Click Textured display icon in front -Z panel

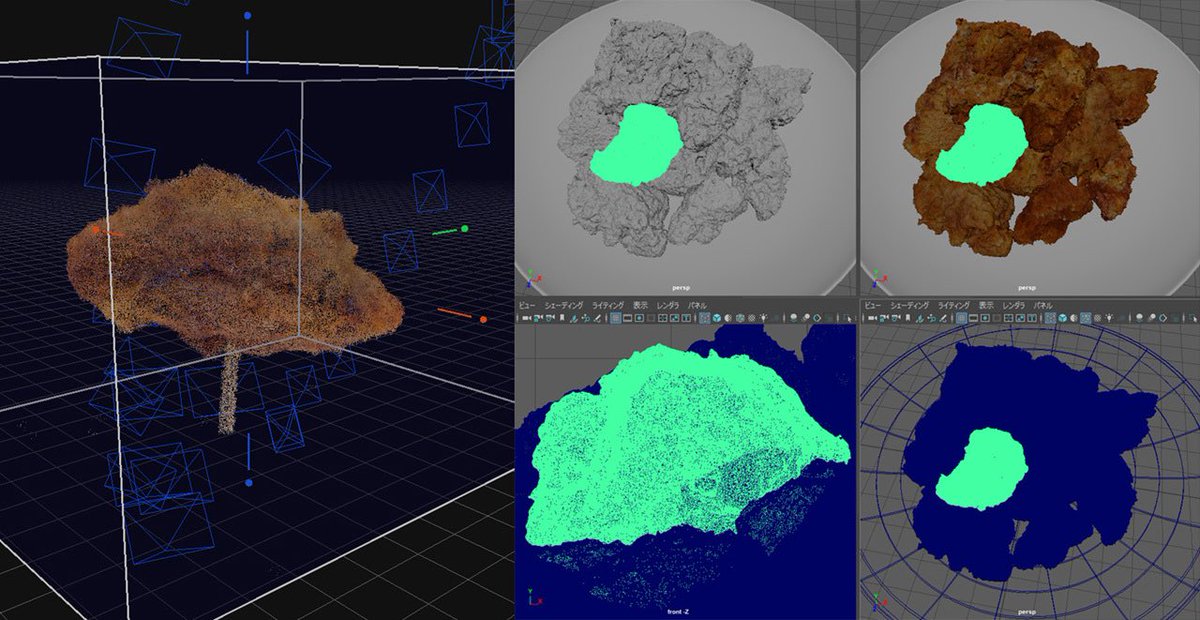[x=752, y=318]
